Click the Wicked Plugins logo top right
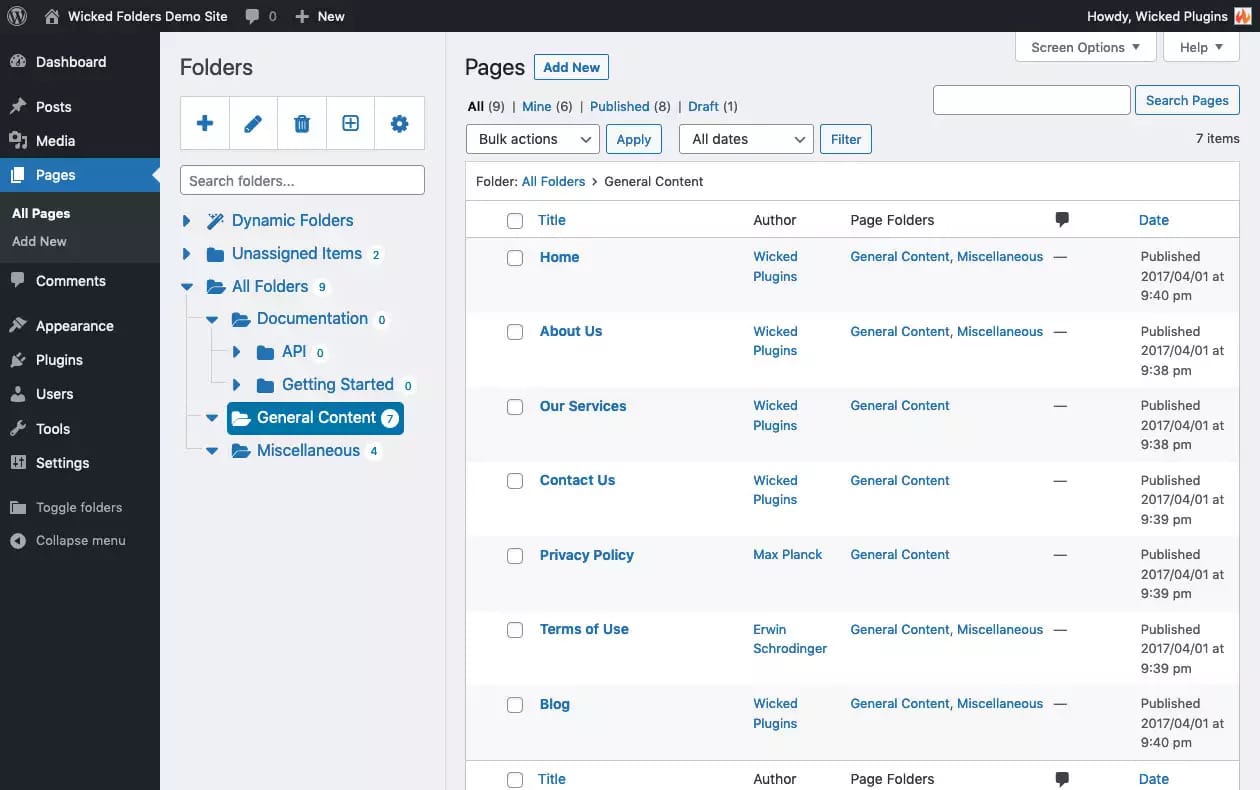The height and width of the screenshot is (790, 1260). coord(1243,15)
